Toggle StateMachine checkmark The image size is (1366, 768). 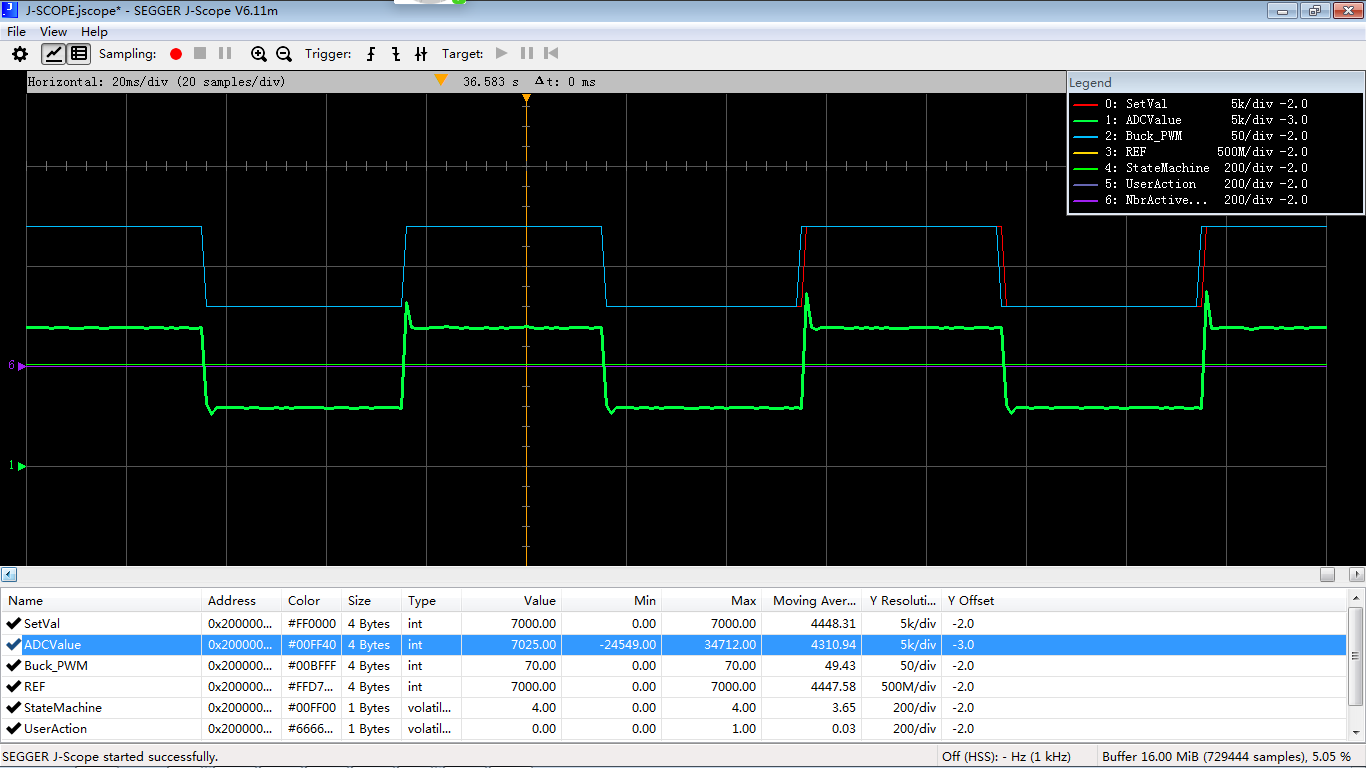13,707
